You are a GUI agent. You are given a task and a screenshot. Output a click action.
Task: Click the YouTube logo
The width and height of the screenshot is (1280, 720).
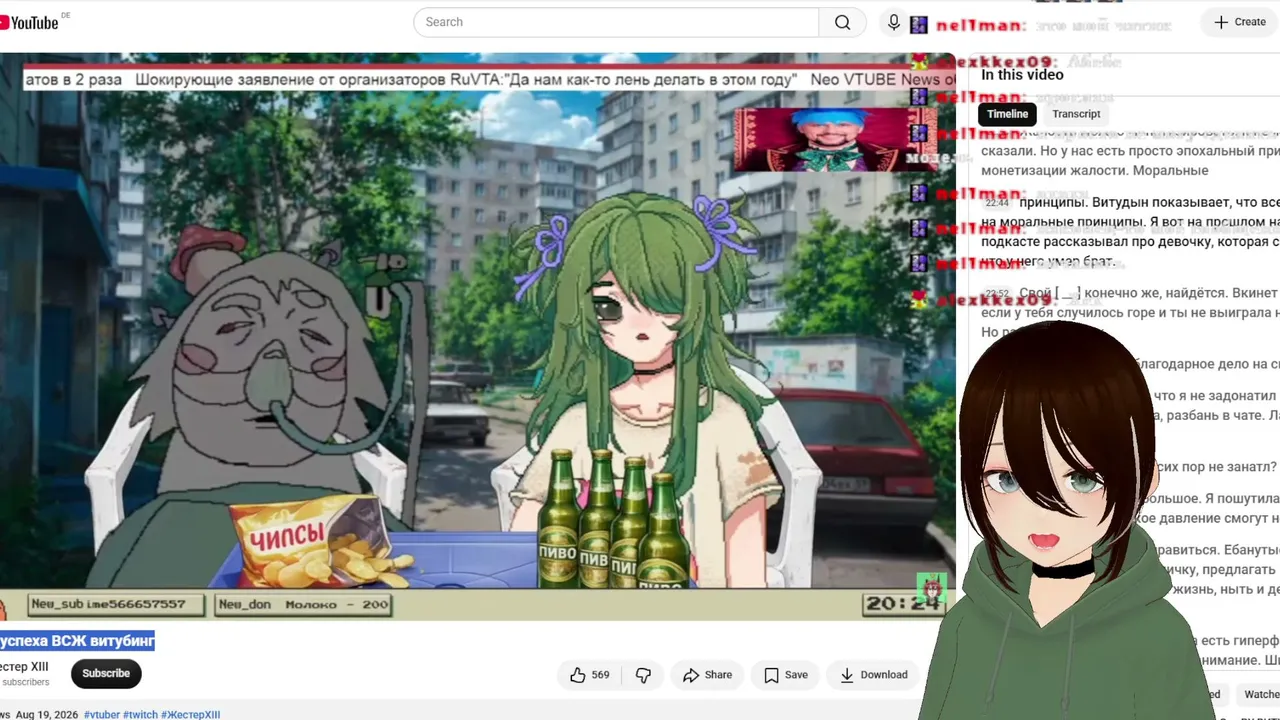click(x=29, y=22)
